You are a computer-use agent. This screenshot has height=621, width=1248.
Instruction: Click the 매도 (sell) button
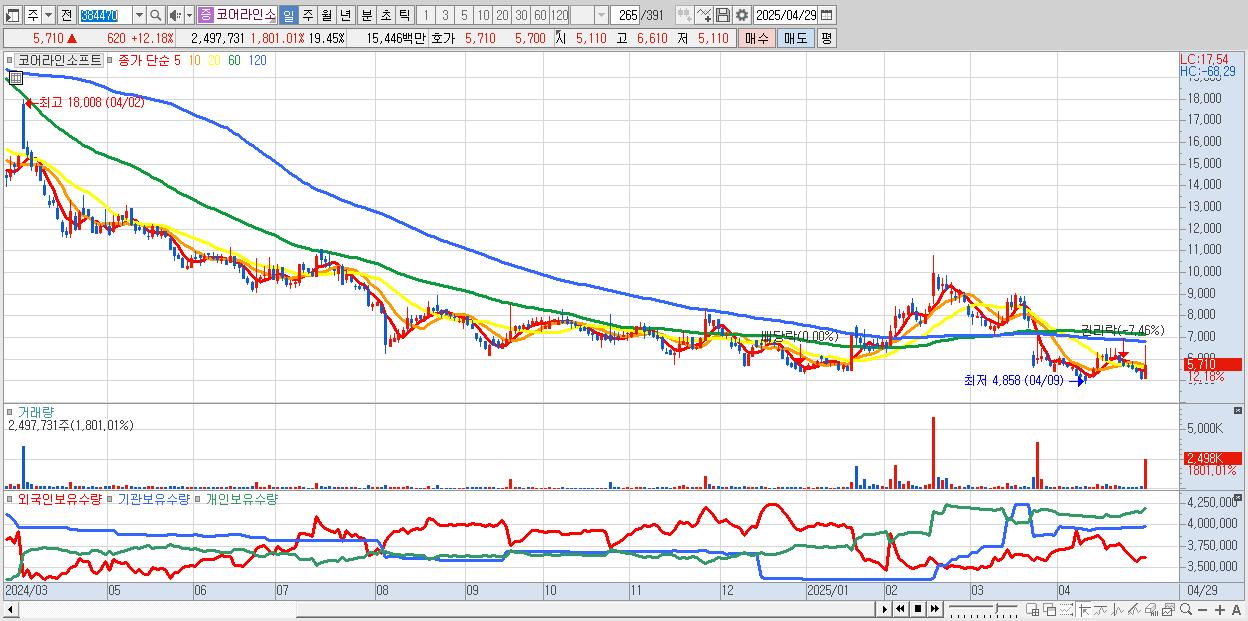coord(796,38)
